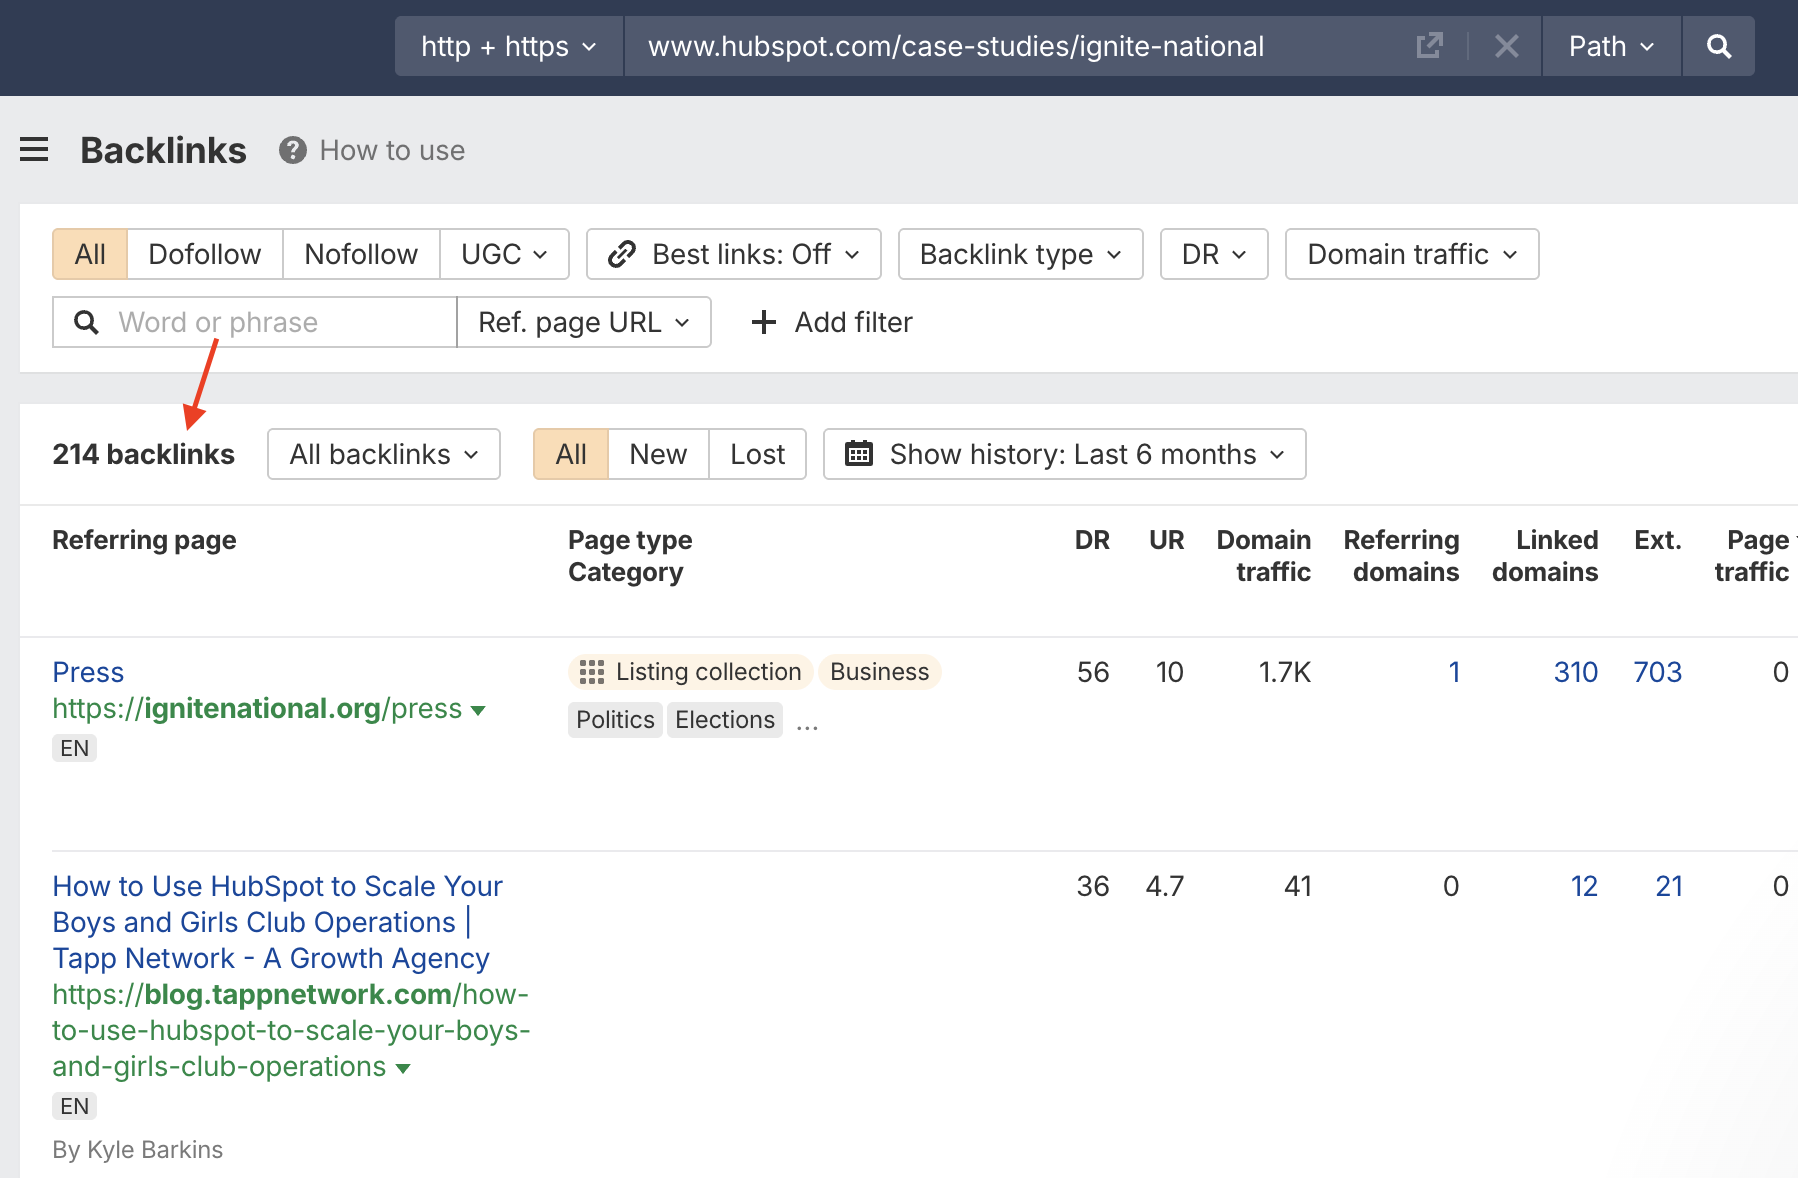Click the Business category tag
The image size is (1798, 1178).
pos(880,672)
